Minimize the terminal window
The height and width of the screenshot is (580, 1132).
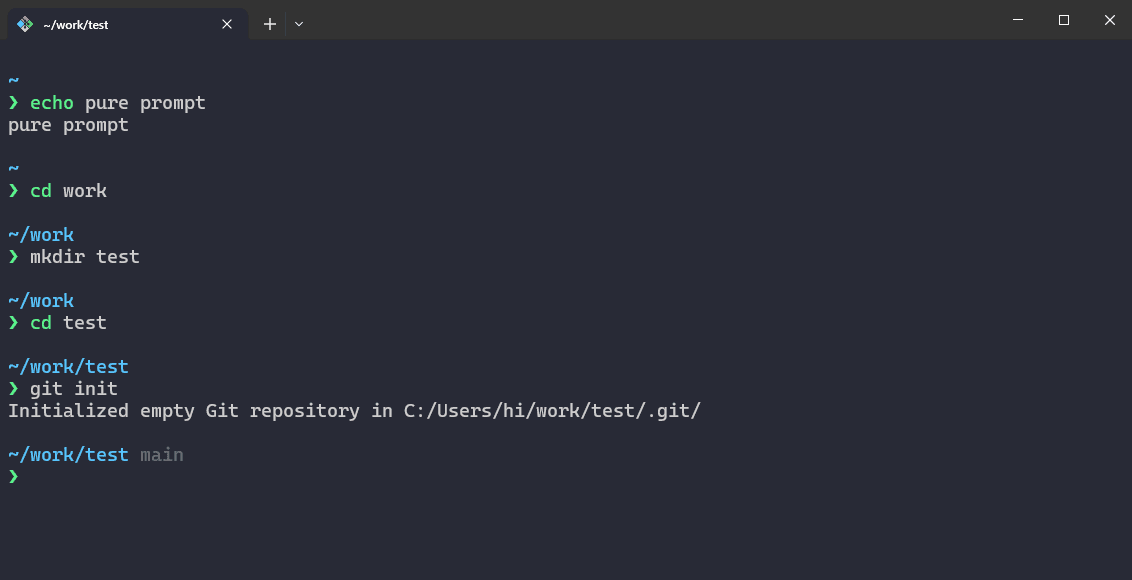(1017, 20)
